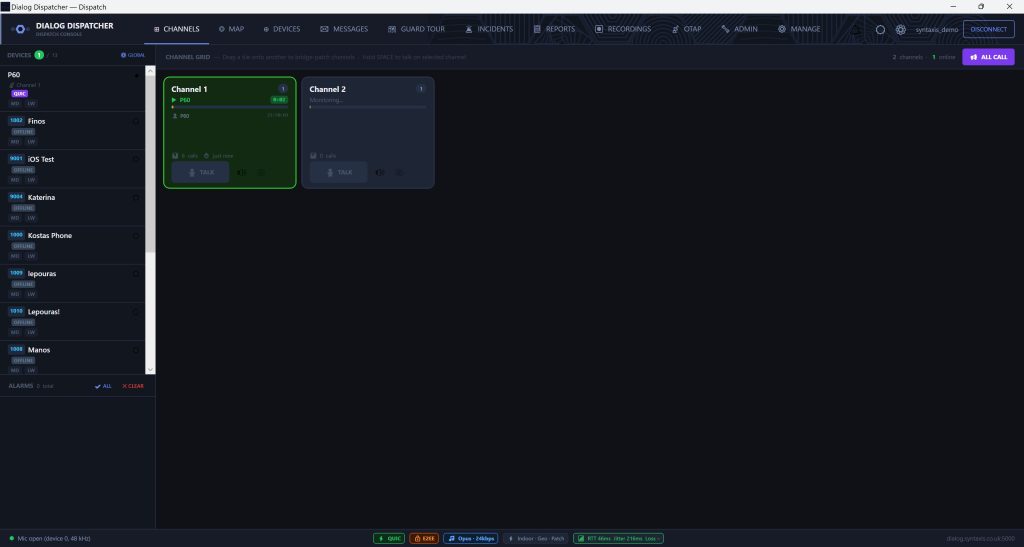Click the DISCONNECT button

pyautogui.click(x=988, y=29)
